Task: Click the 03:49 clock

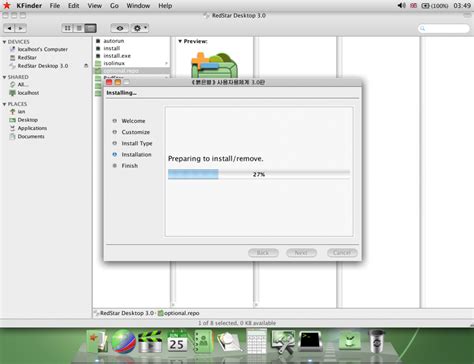Action: [462, 6]
